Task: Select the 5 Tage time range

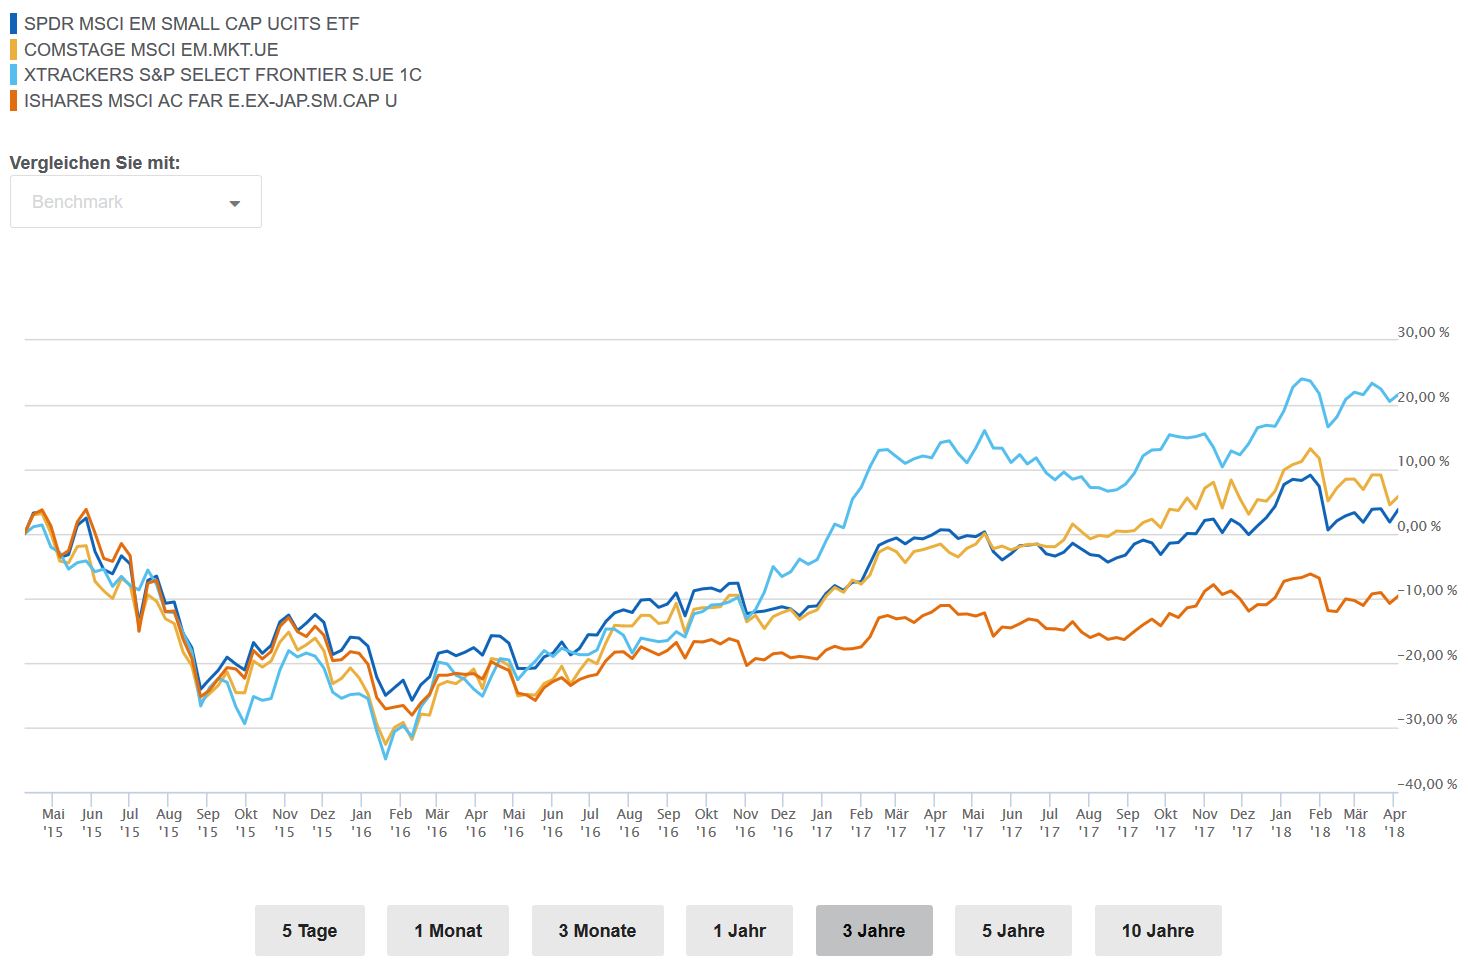Action: click(309, 931)
